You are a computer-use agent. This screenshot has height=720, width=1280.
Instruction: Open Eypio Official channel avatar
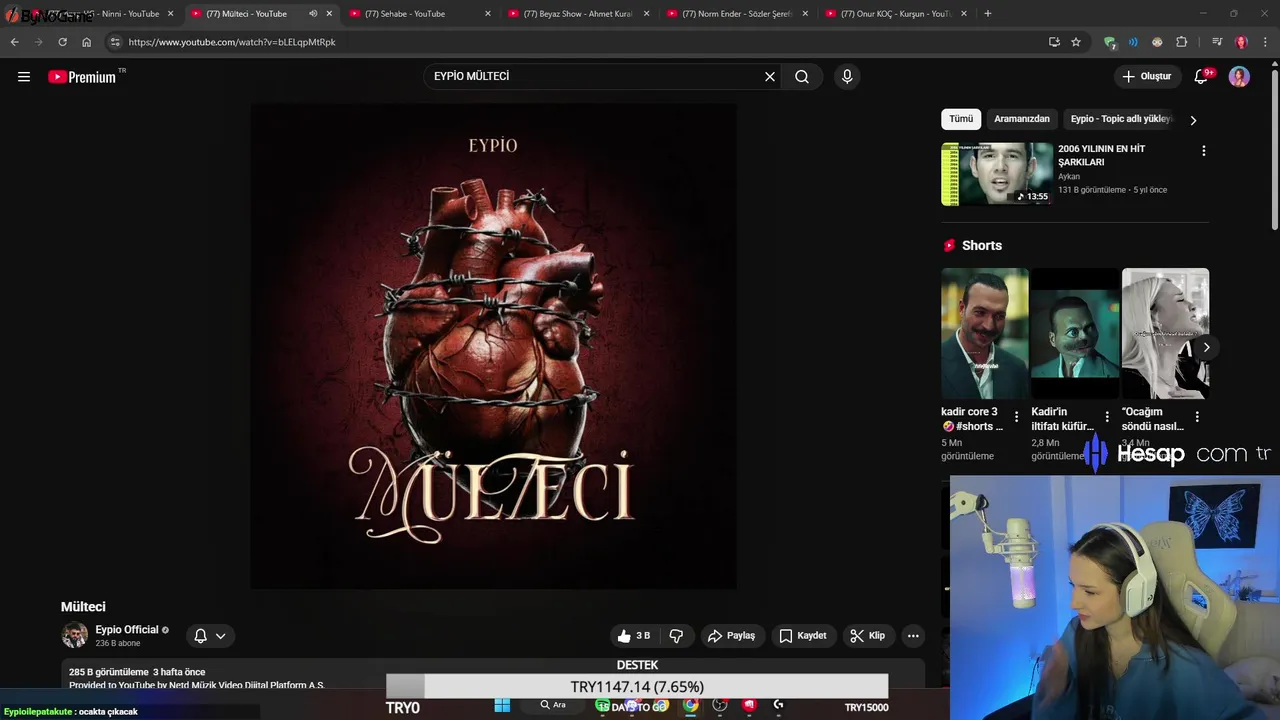coord(74,636)
